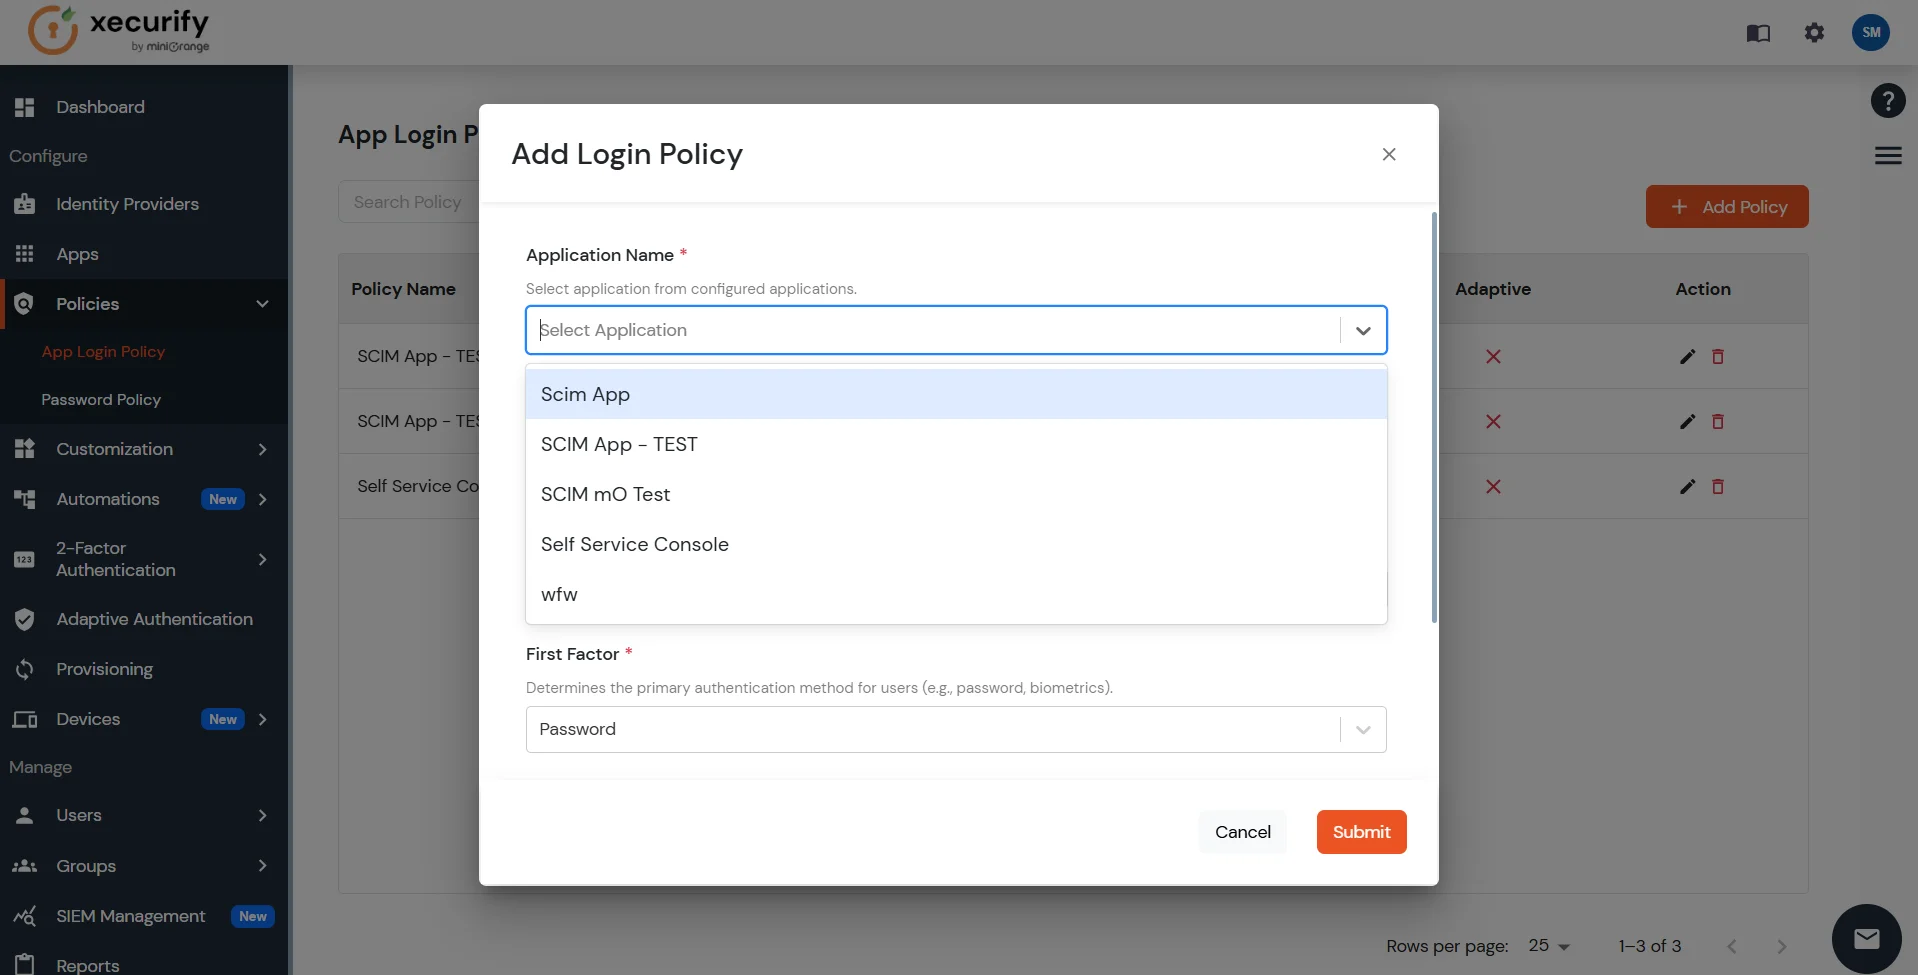Choose SCIM mO Test option
This screenshot has height=975, width=1918.
(x=956, y=494)
